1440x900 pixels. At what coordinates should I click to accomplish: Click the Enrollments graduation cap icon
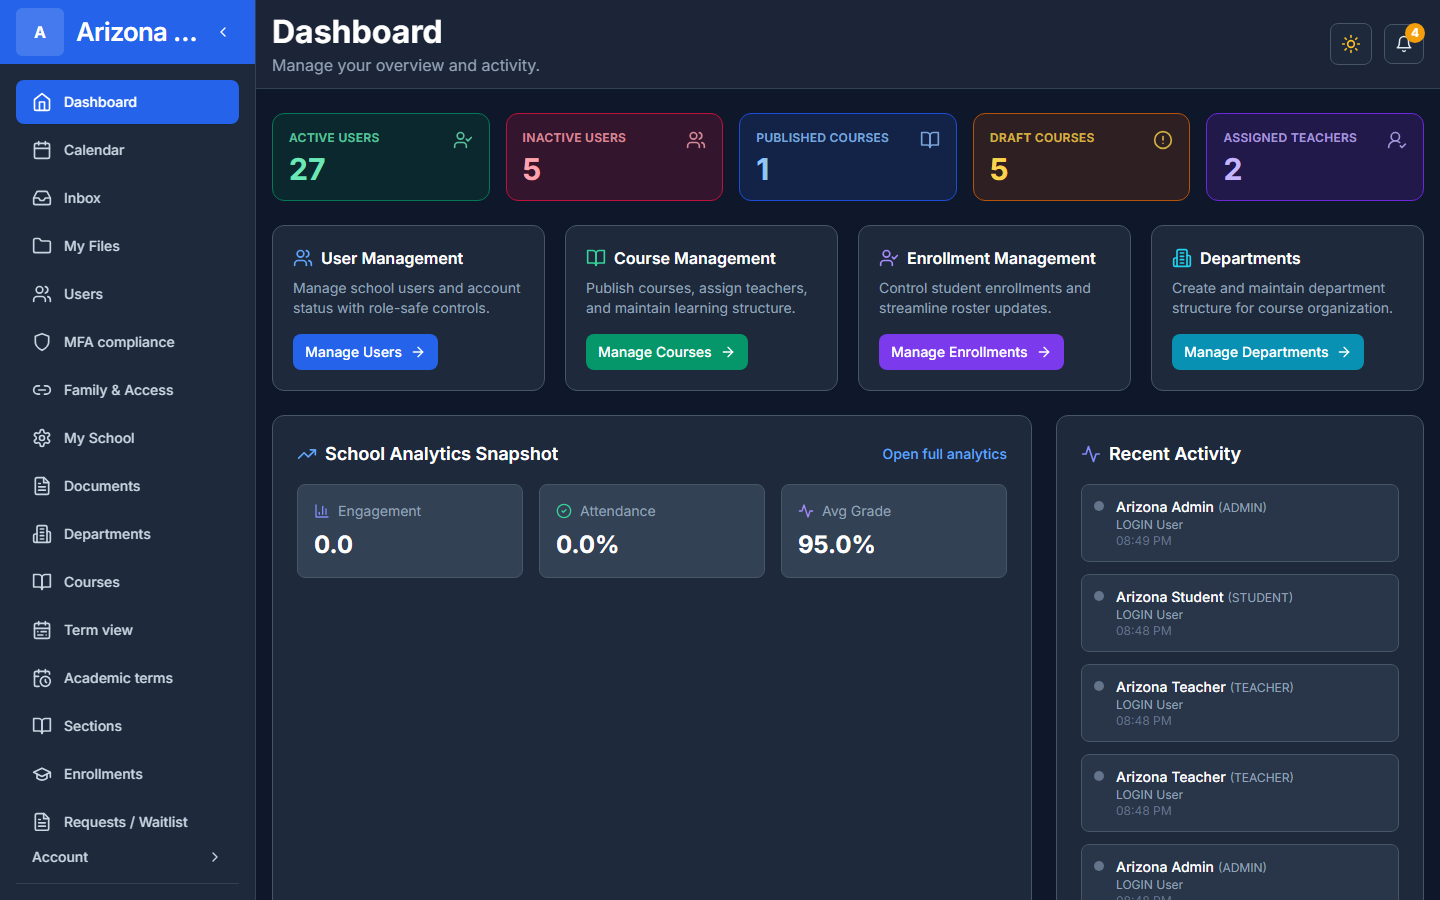coord(42,774)
